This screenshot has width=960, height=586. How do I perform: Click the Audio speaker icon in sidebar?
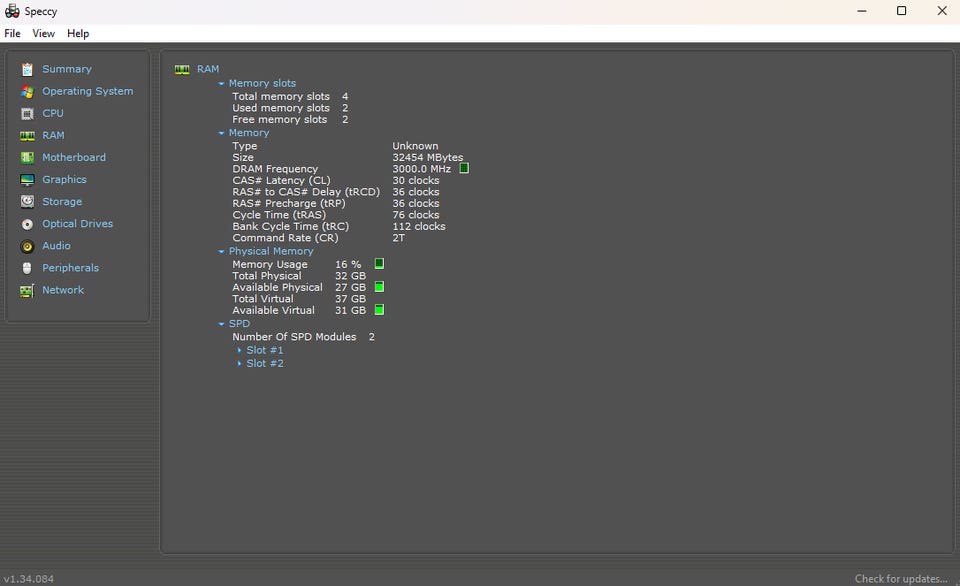pos(27,246)
